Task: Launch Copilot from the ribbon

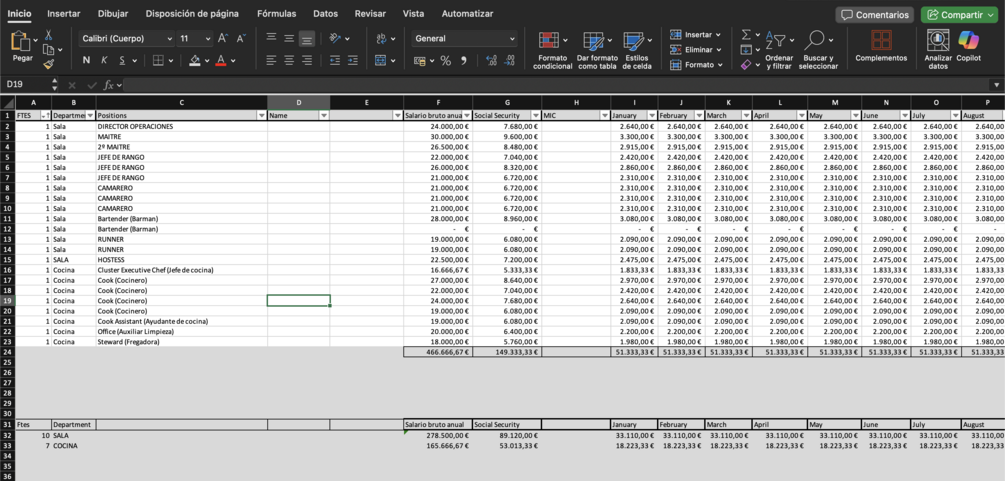Action: tap(968, 46)
